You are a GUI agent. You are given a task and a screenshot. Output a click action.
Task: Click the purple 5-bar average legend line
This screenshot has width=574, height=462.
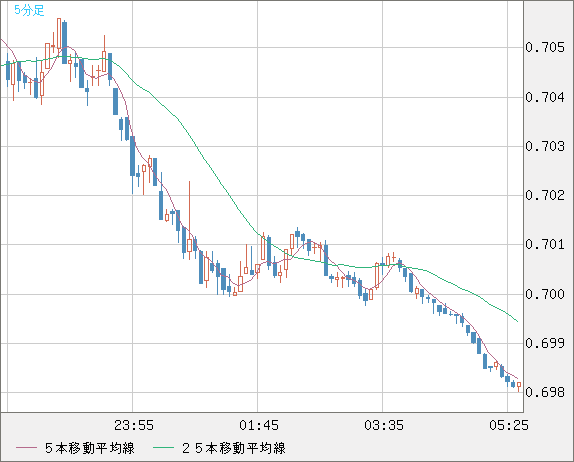click(26, 448)
